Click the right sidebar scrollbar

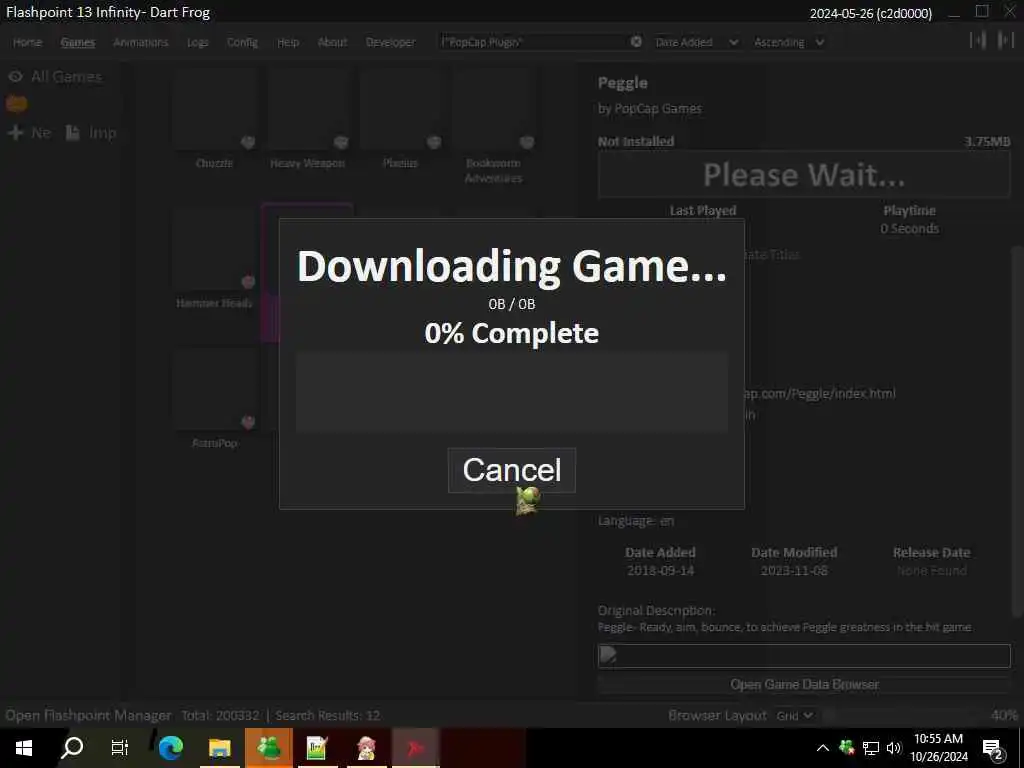tap(1016, 431)
